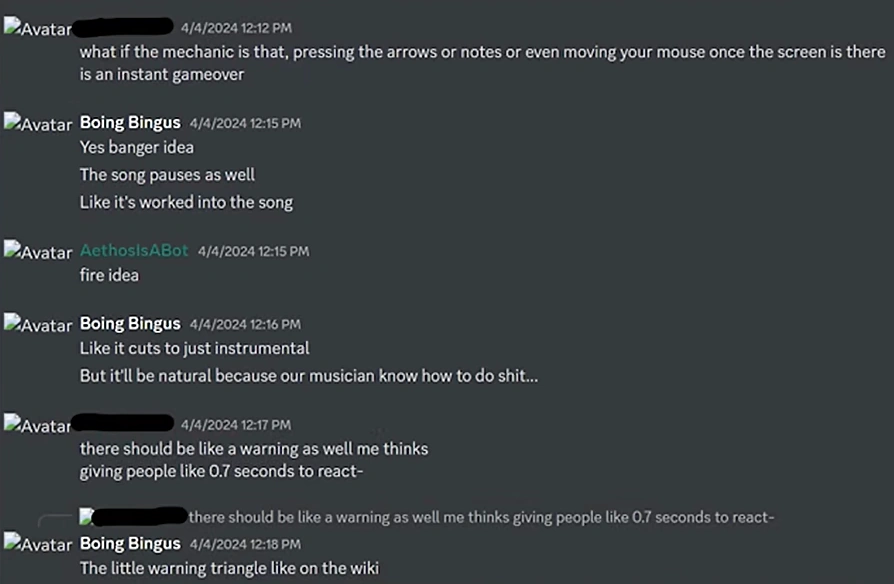Click Boing Bingus's avatar at 12:18 PM
The width and height of the screenshot is (894, 584).
coord(37,544)
